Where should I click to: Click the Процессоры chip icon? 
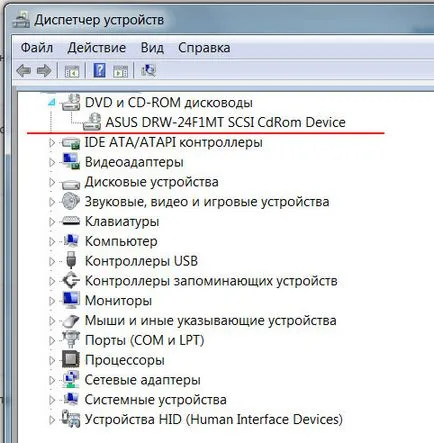[x=71, y=360]
